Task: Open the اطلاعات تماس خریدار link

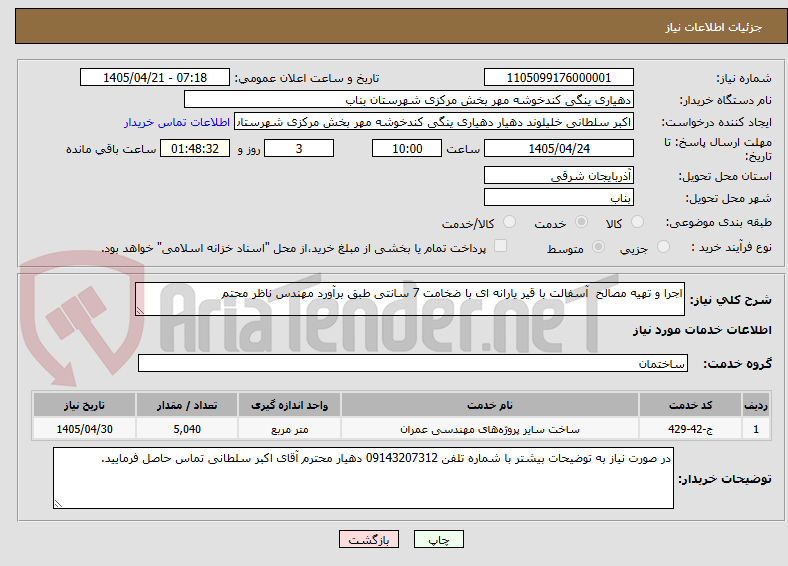Action: [x=177, y=122]
